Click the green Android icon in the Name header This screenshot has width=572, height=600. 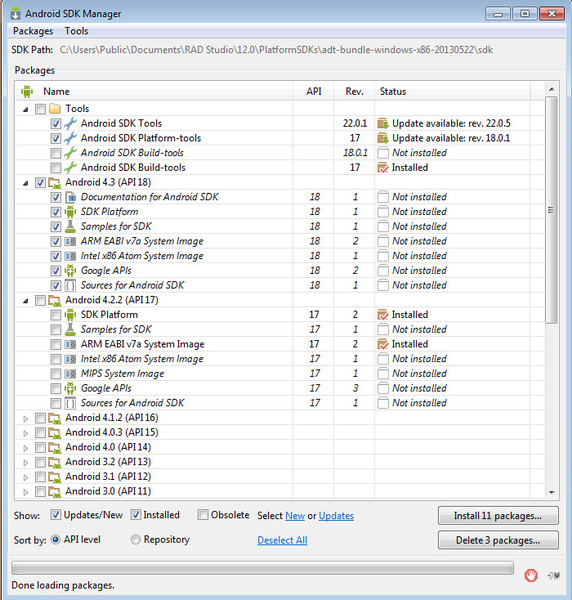point(27,91)
